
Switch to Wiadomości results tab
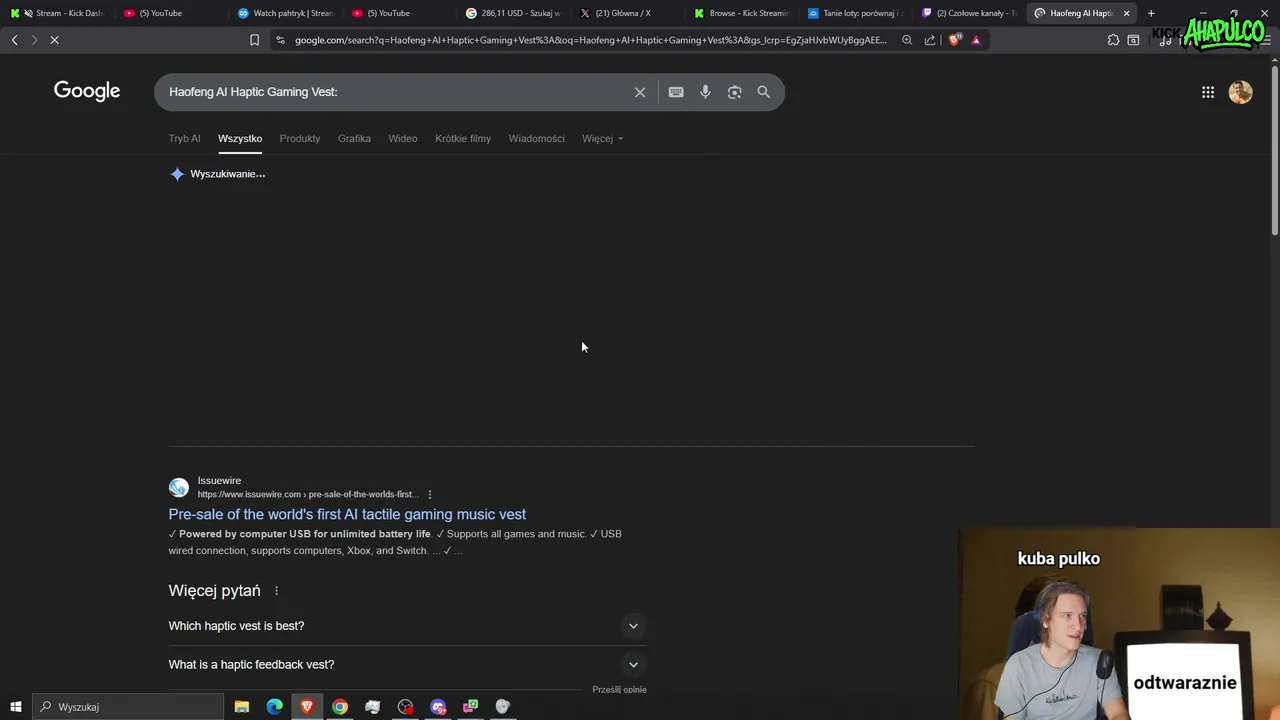(x=536, y=138)
